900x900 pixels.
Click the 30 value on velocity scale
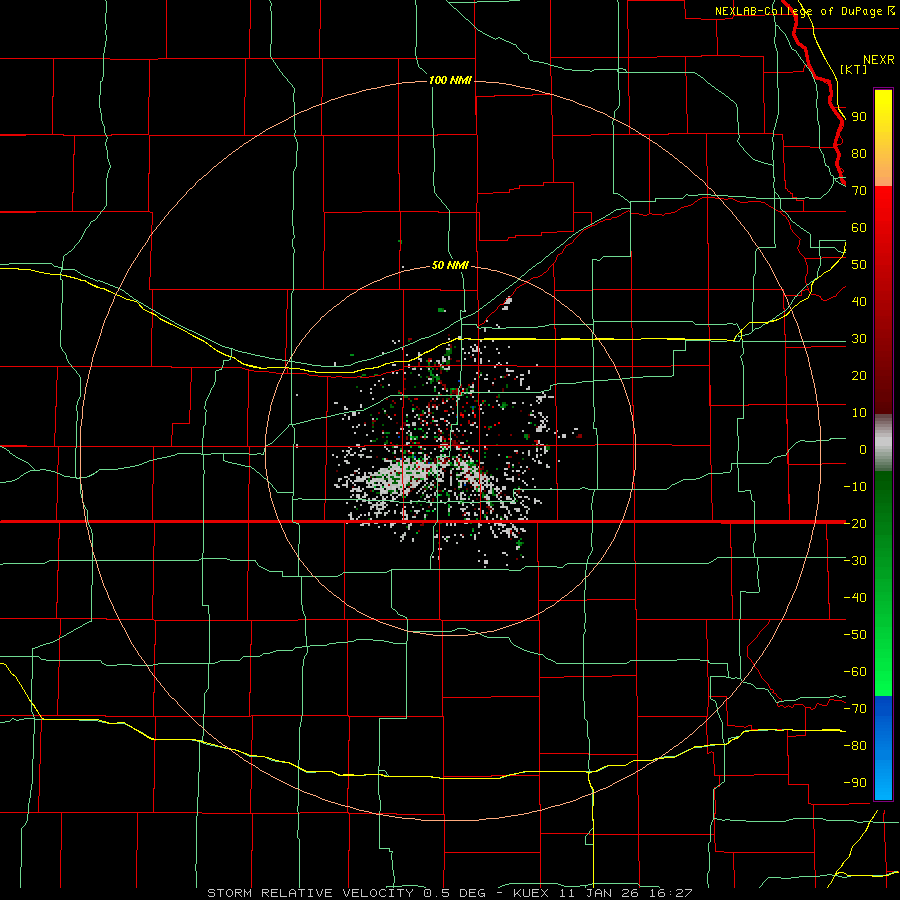pos(859,339)
